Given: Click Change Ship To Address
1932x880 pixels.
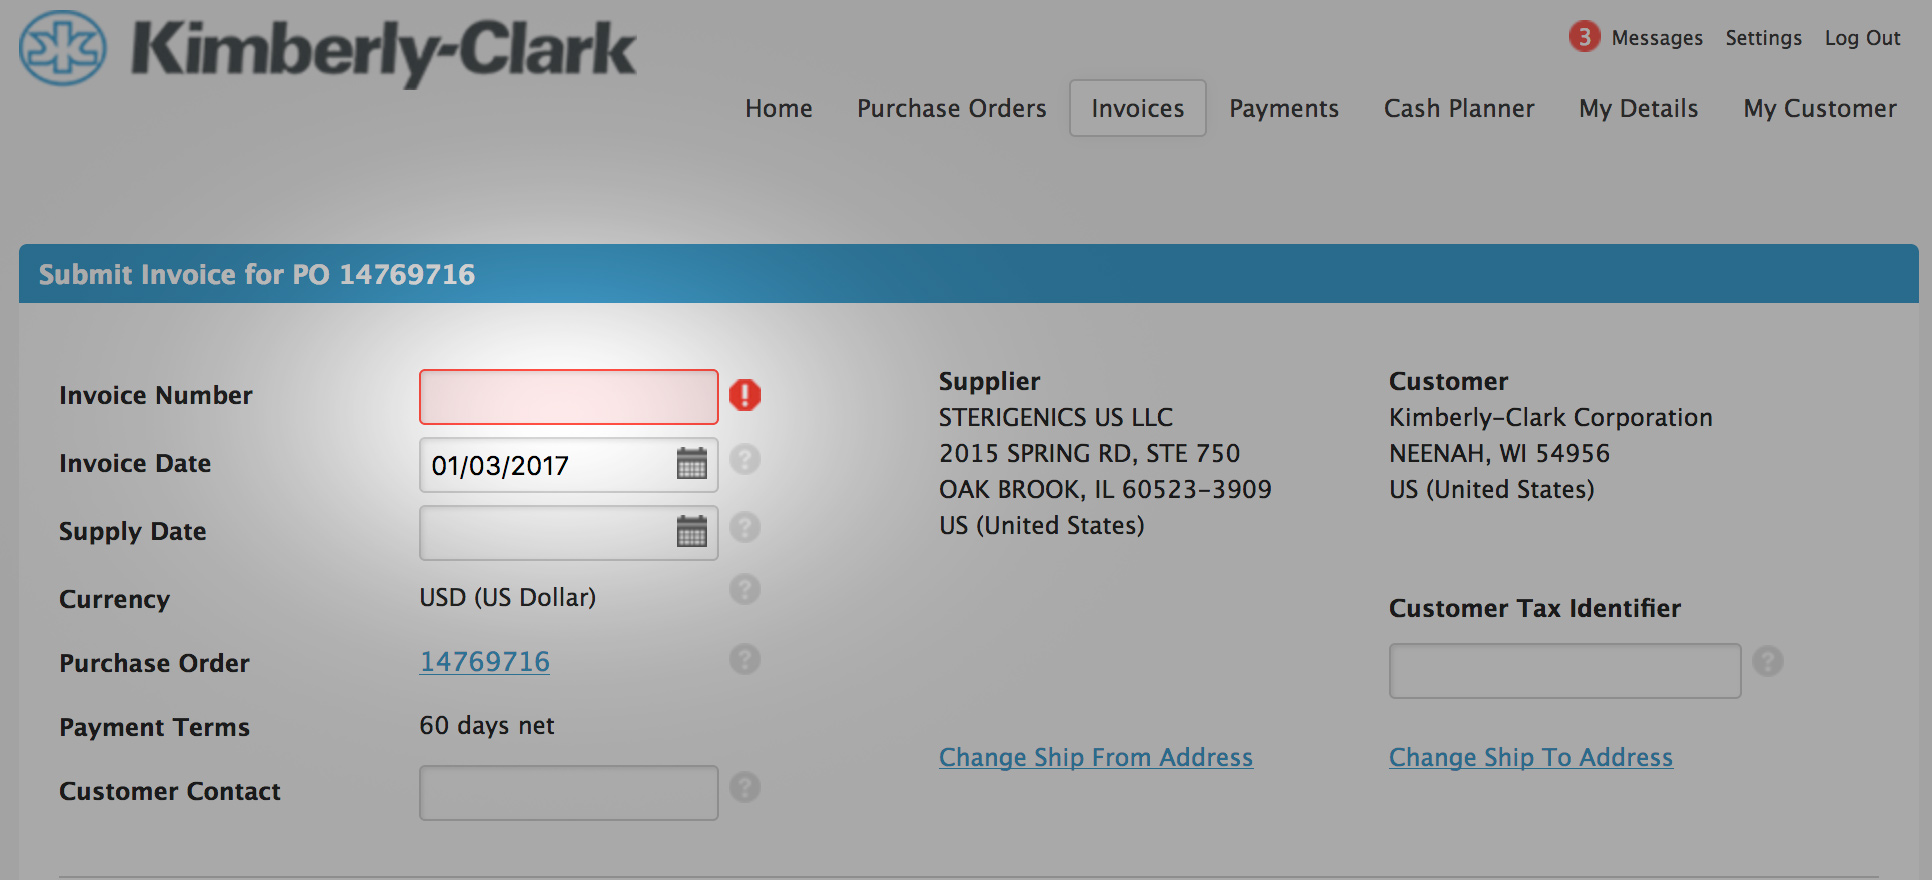Looking at the screenshot, I should [1531, 757].
